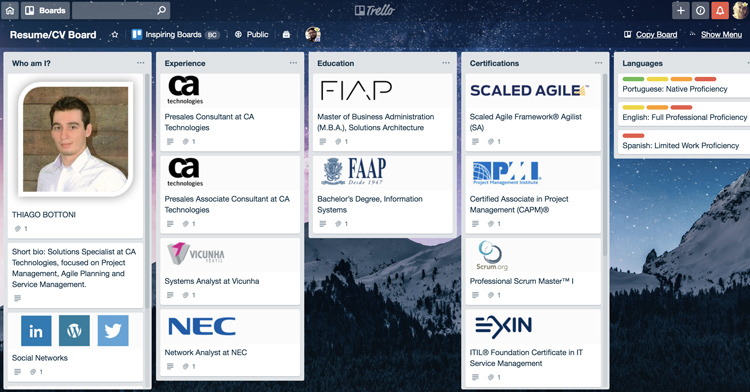Viewport: 750px width, 392px height.
Task: Click the search input field
Action: tap(121, 11)
